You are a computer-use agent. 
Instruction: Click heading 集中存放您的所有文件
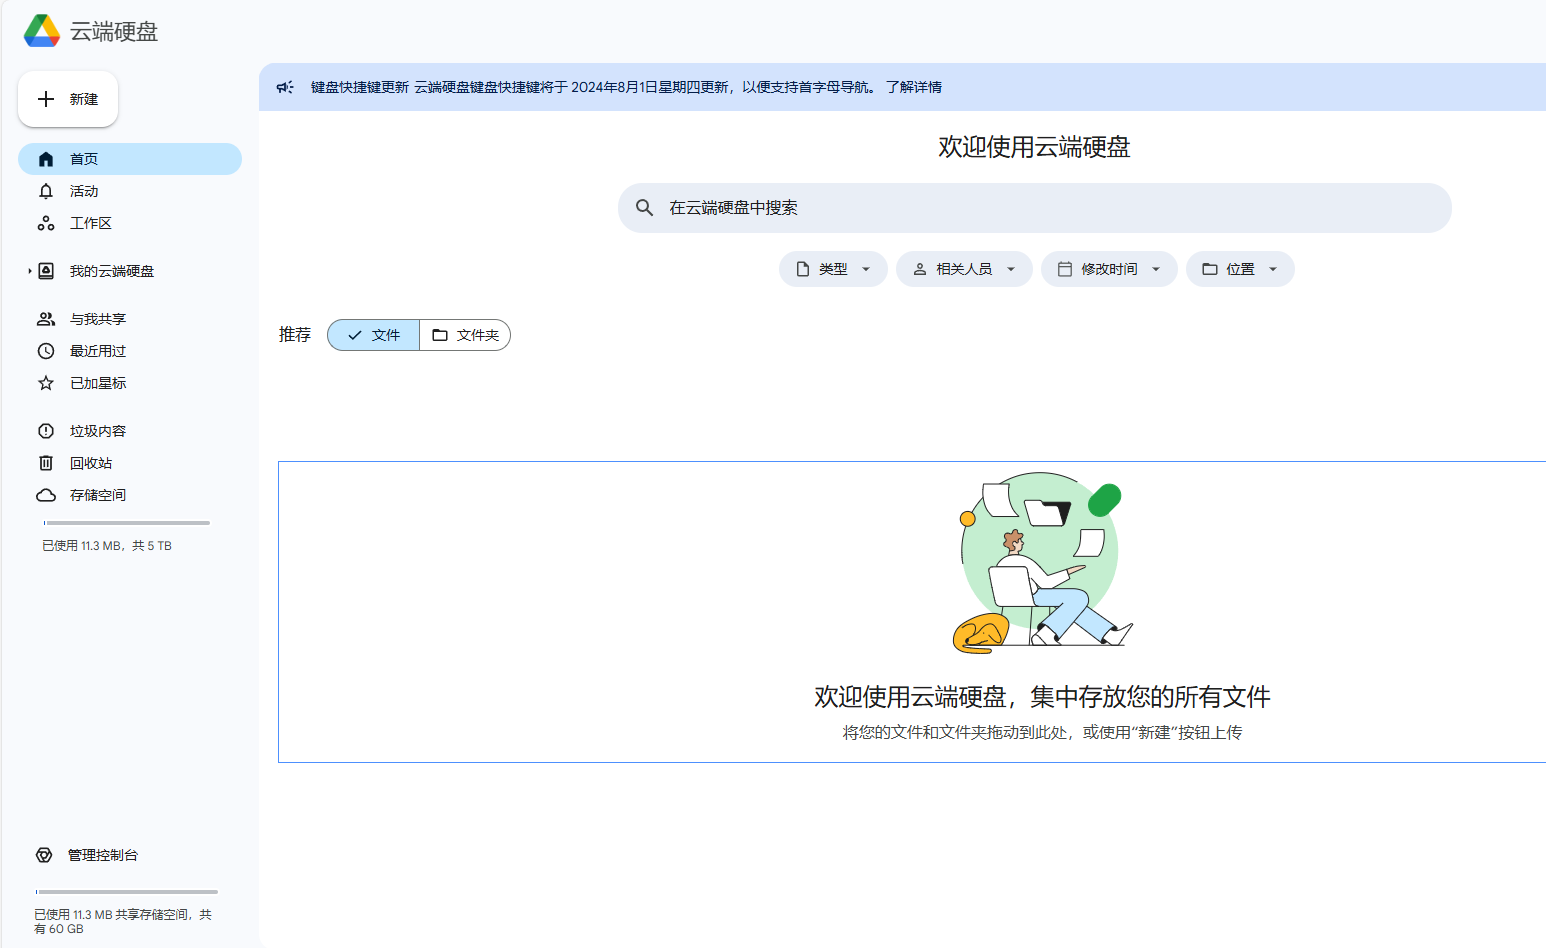click(x=1150, y=697)
